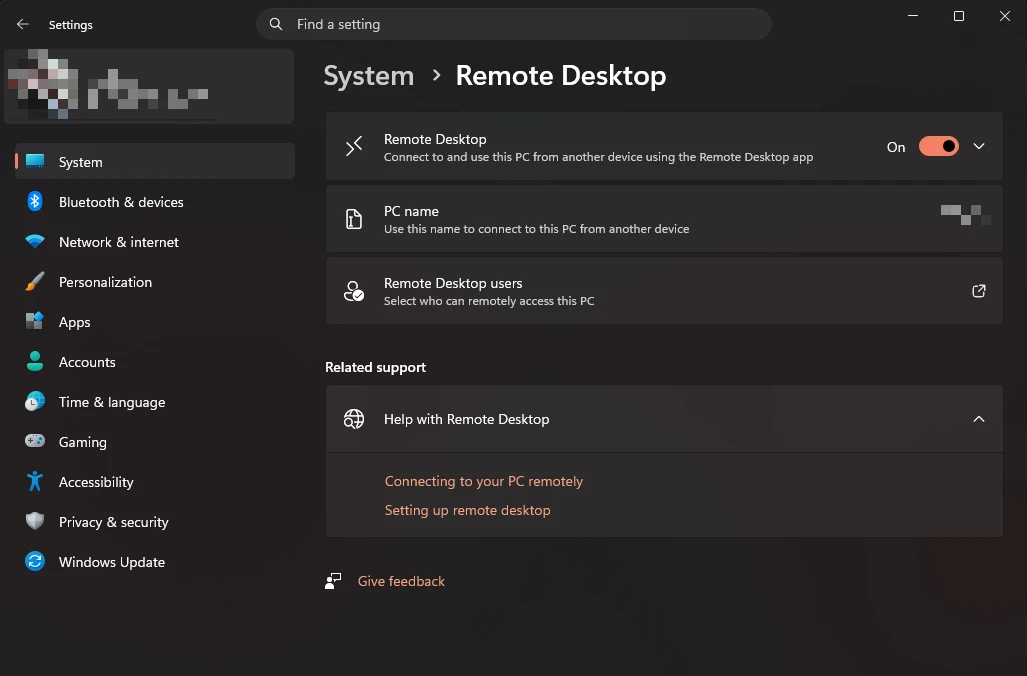Click Give feedback link
The width and height of the screenshot is (1027, 676).
click(401, 581)
